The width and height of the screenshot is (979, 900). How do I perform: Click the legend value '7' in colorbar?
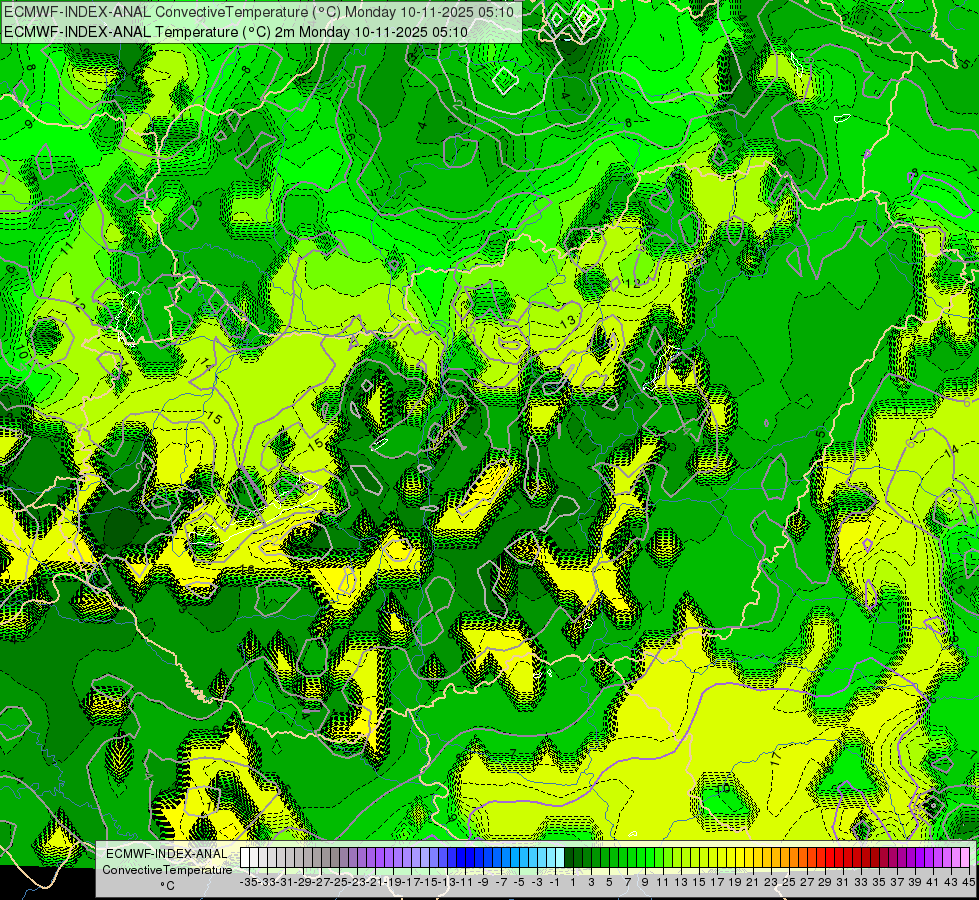pos(627,883)
